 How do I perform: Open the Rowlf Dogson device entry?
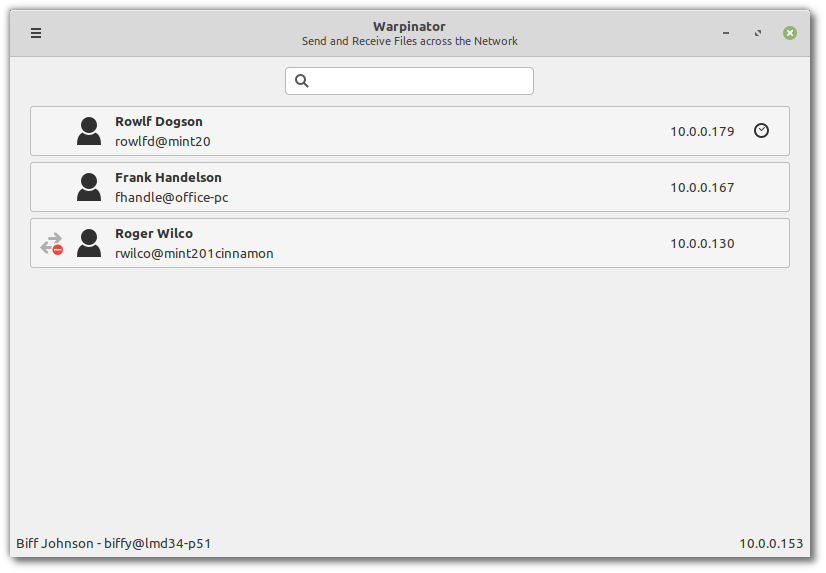coord(410,131)
